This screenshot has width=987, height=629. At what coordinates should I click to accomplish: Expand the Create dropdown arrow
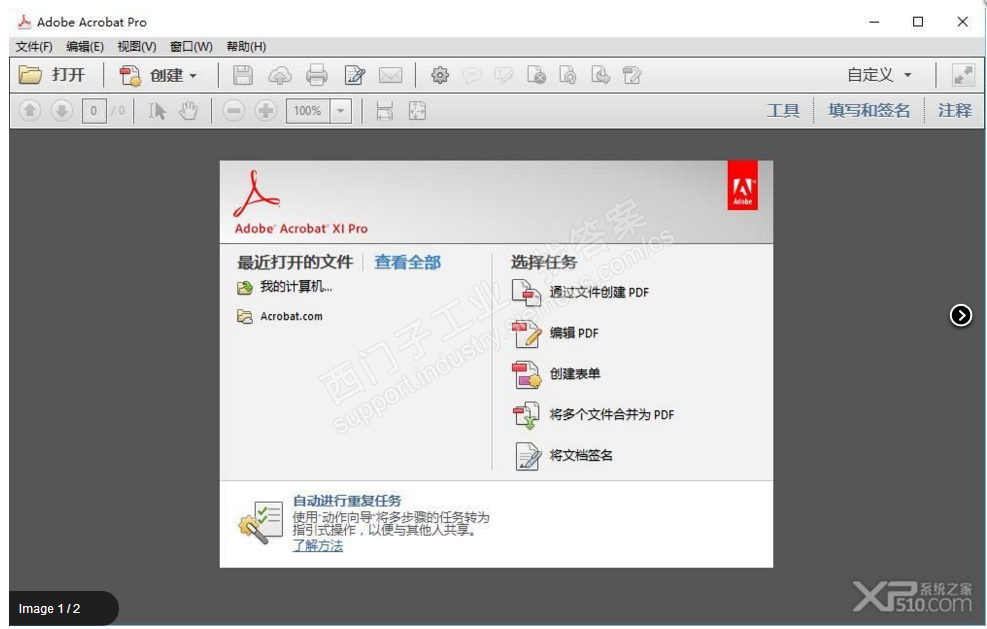[x=193, y=76]
